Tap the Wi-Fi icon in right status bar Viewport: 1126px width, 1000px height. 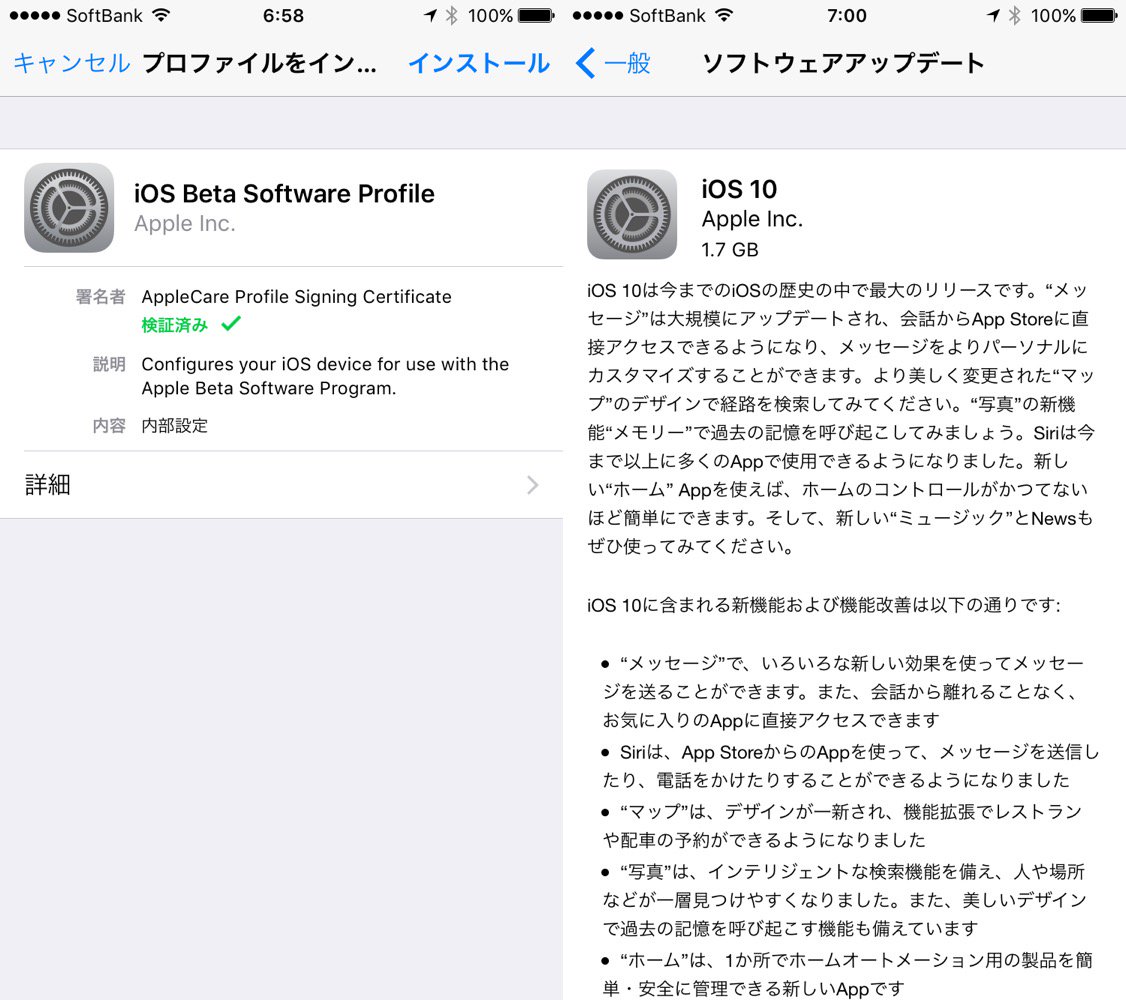click(x=725, y=15)
